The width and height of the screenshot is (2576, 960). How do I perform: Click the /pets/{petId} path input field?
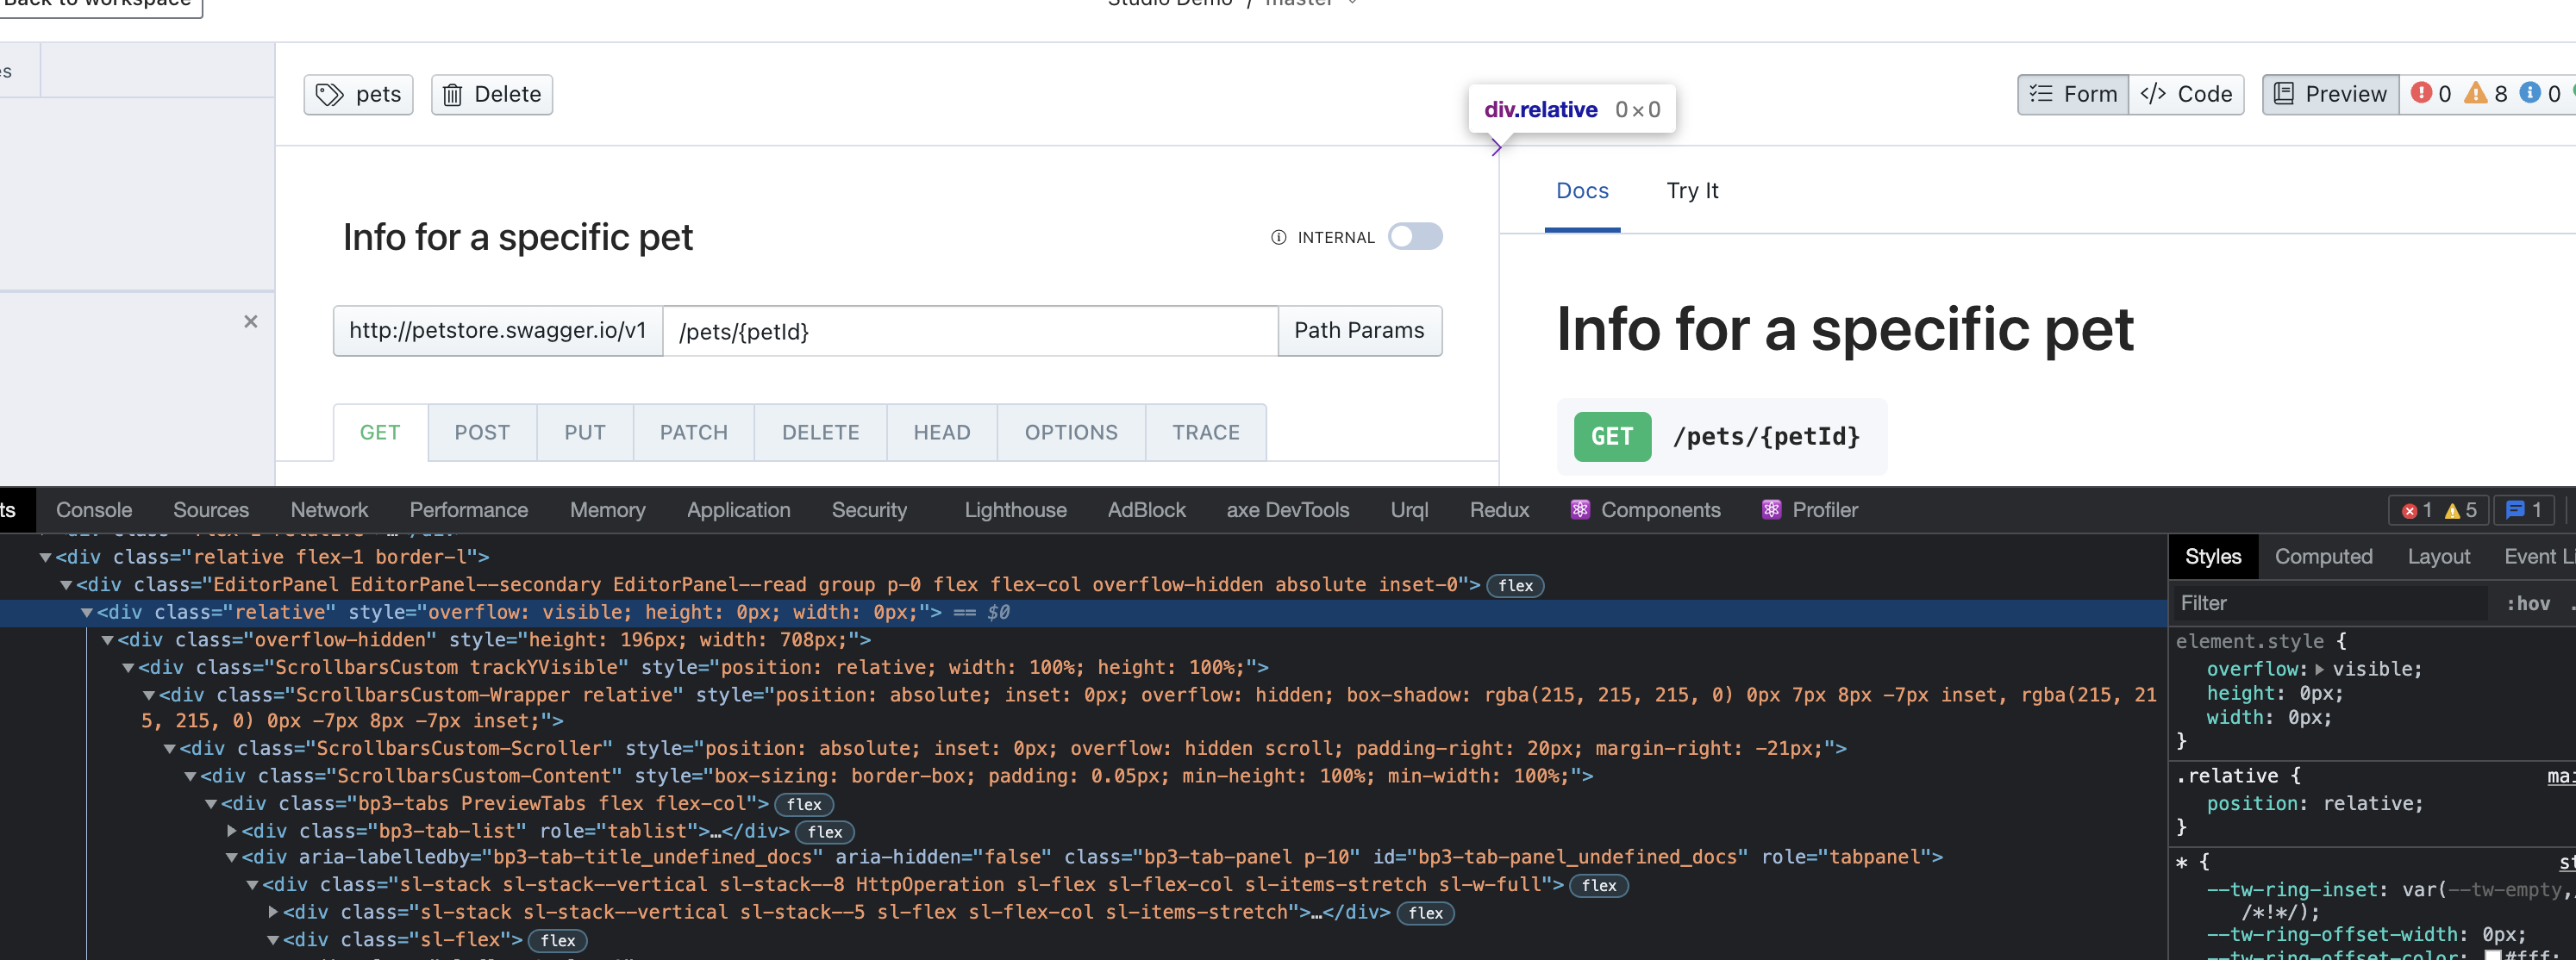pos(969,331)
